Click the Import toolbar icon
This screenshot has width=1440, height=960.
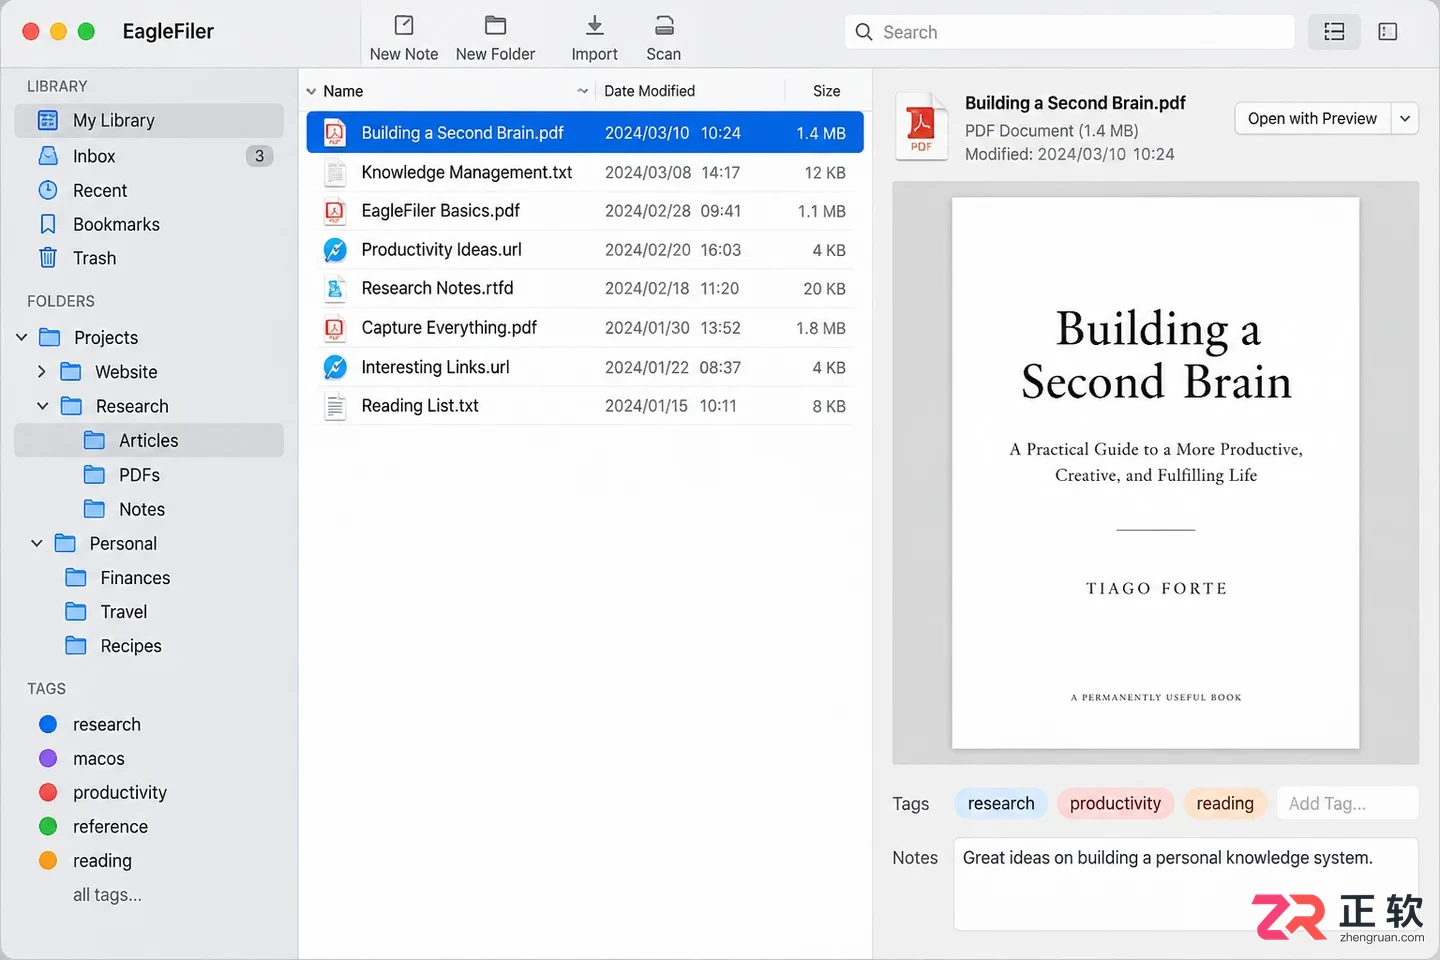[594, 25]
